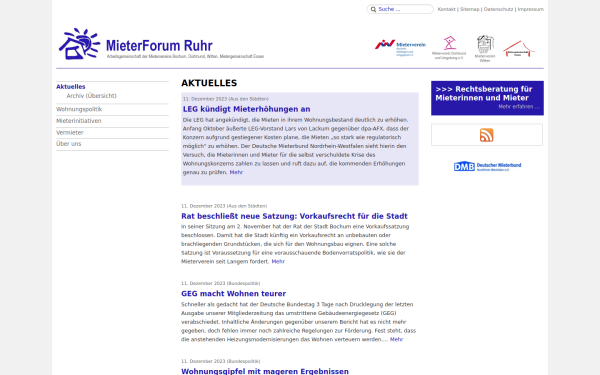
Task: Click Mehr link of GEG article
Action: [x=396, y=339]
